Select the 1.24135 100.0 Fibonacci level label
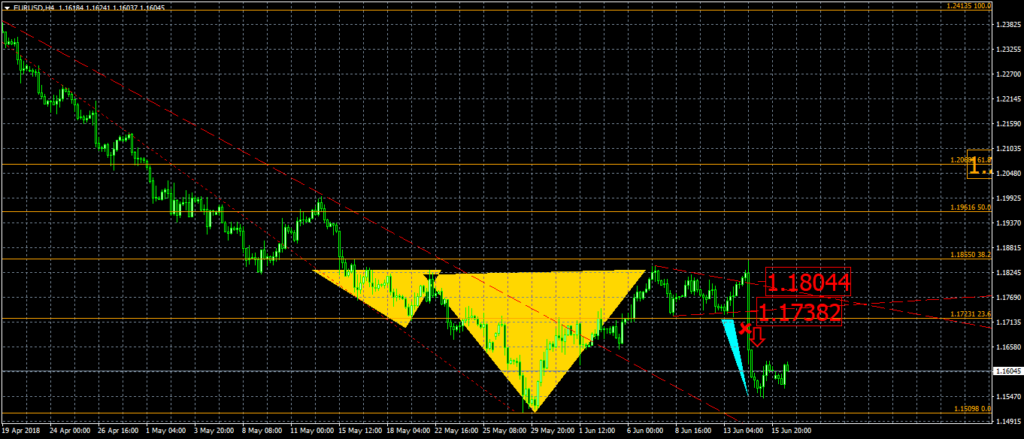The height and width of the screenshot is (439, 1024). tap(966, 6)
